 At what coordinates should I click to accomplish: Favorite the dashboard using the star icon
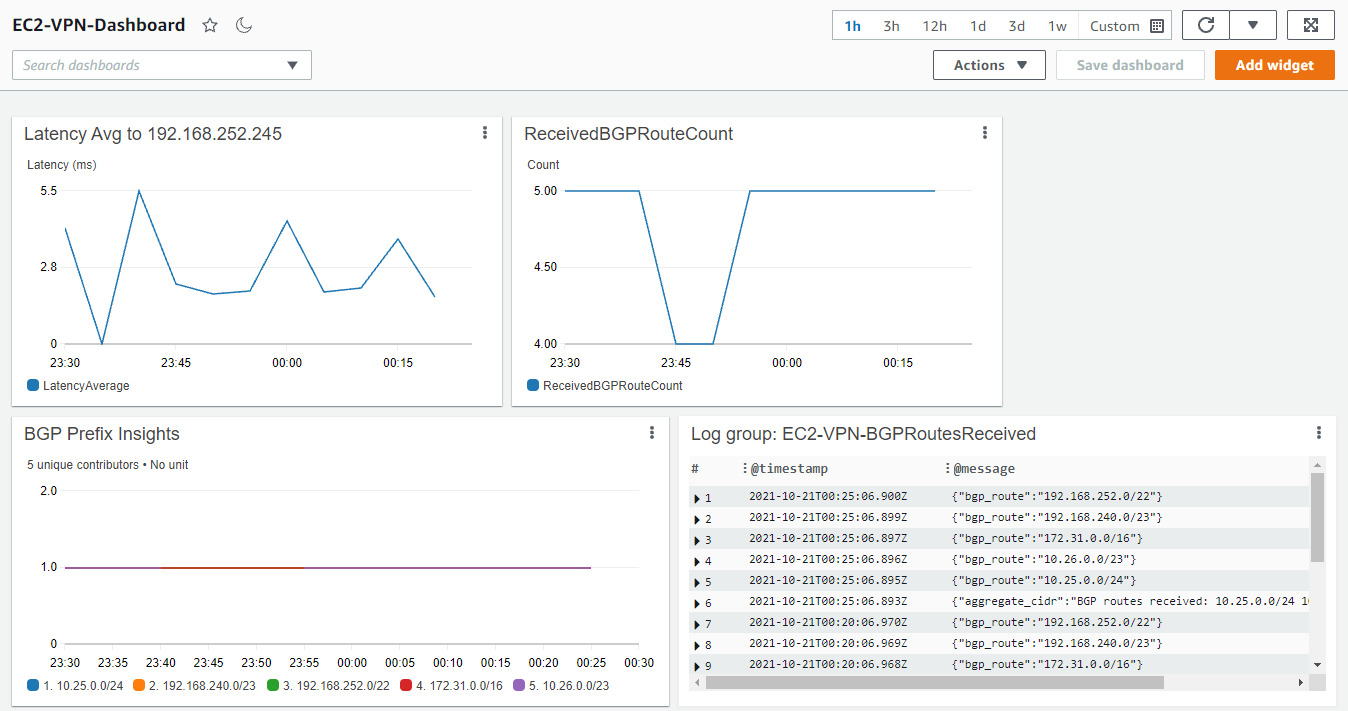[210, 25]
